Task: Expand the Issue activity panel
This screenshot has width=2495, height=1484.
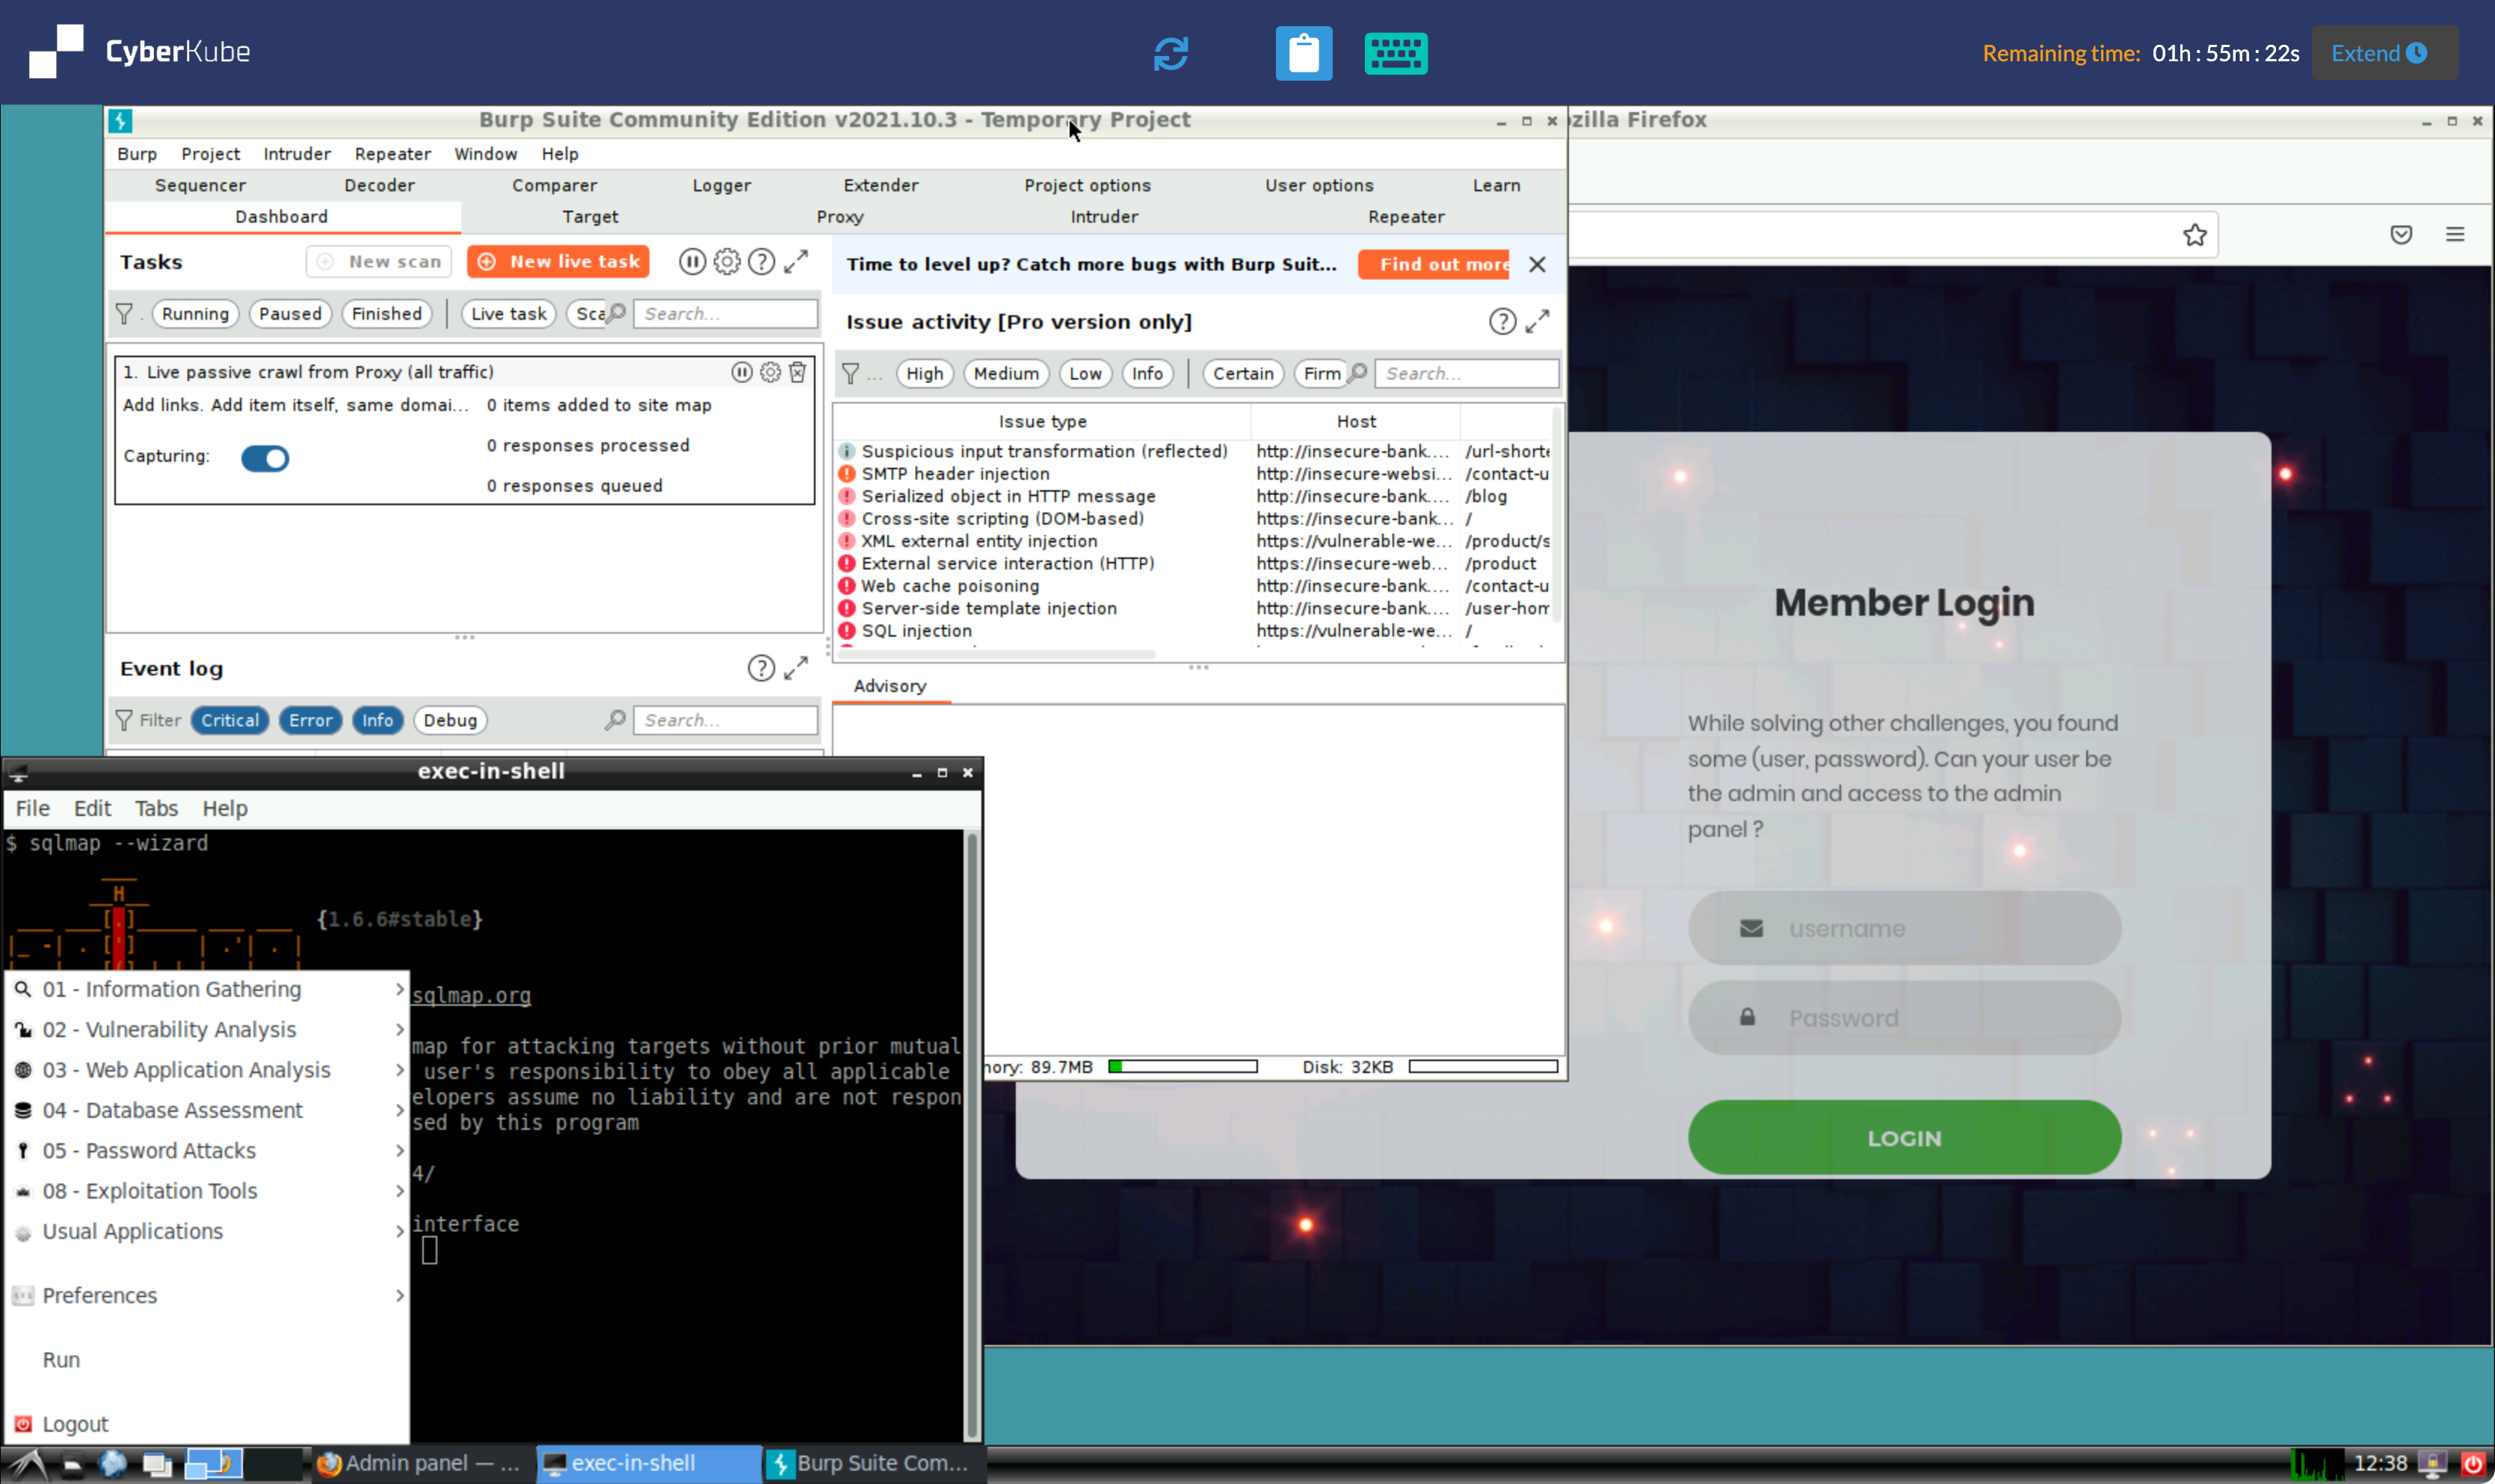Action: [1537, 321]
